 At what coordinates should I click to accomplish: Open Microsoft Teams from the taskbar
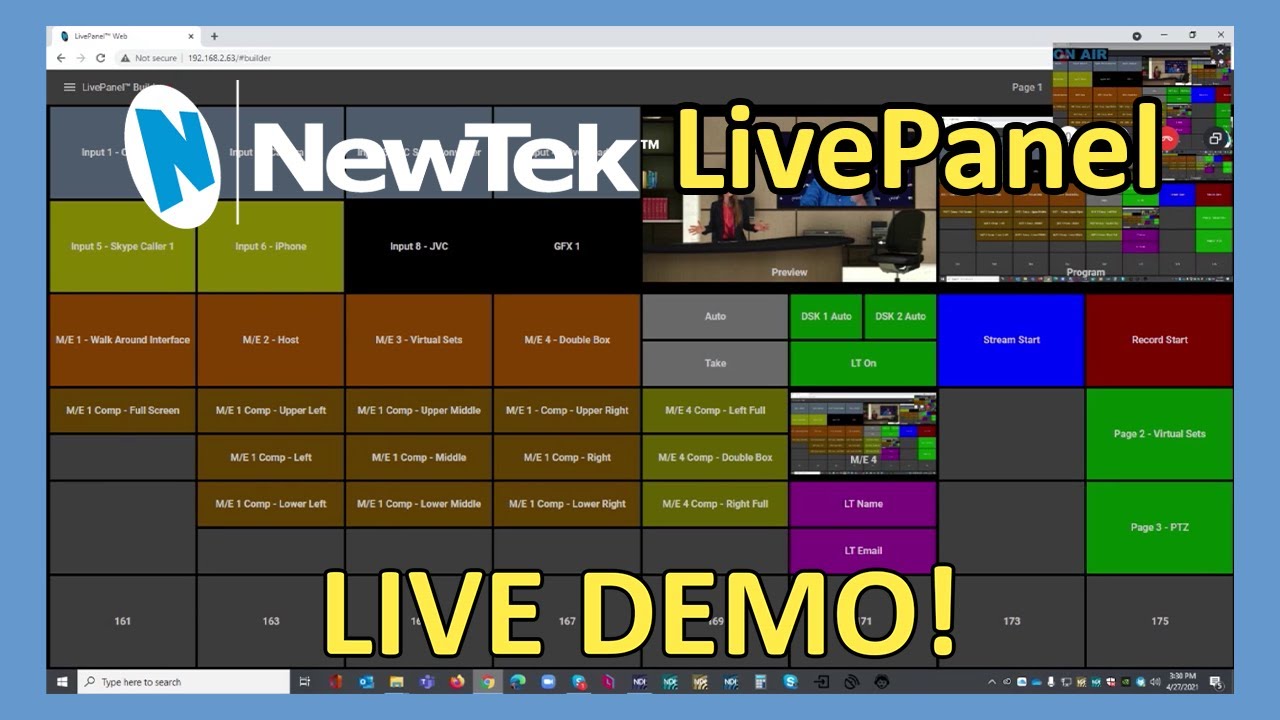[427, 682]
